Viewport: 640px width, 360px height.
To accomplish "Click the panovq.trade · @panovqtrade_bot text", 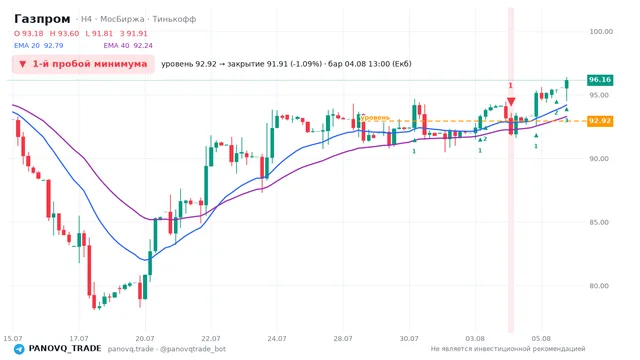I will tap(167, 349).
